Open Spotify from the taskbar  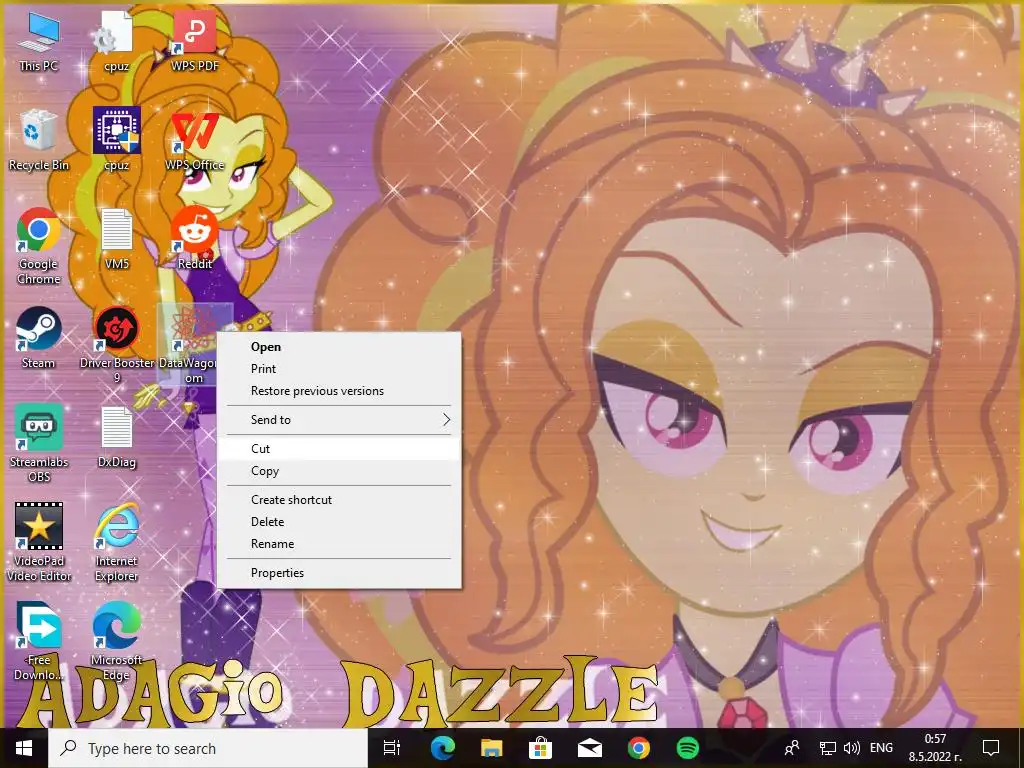click(x=688, y=748)
